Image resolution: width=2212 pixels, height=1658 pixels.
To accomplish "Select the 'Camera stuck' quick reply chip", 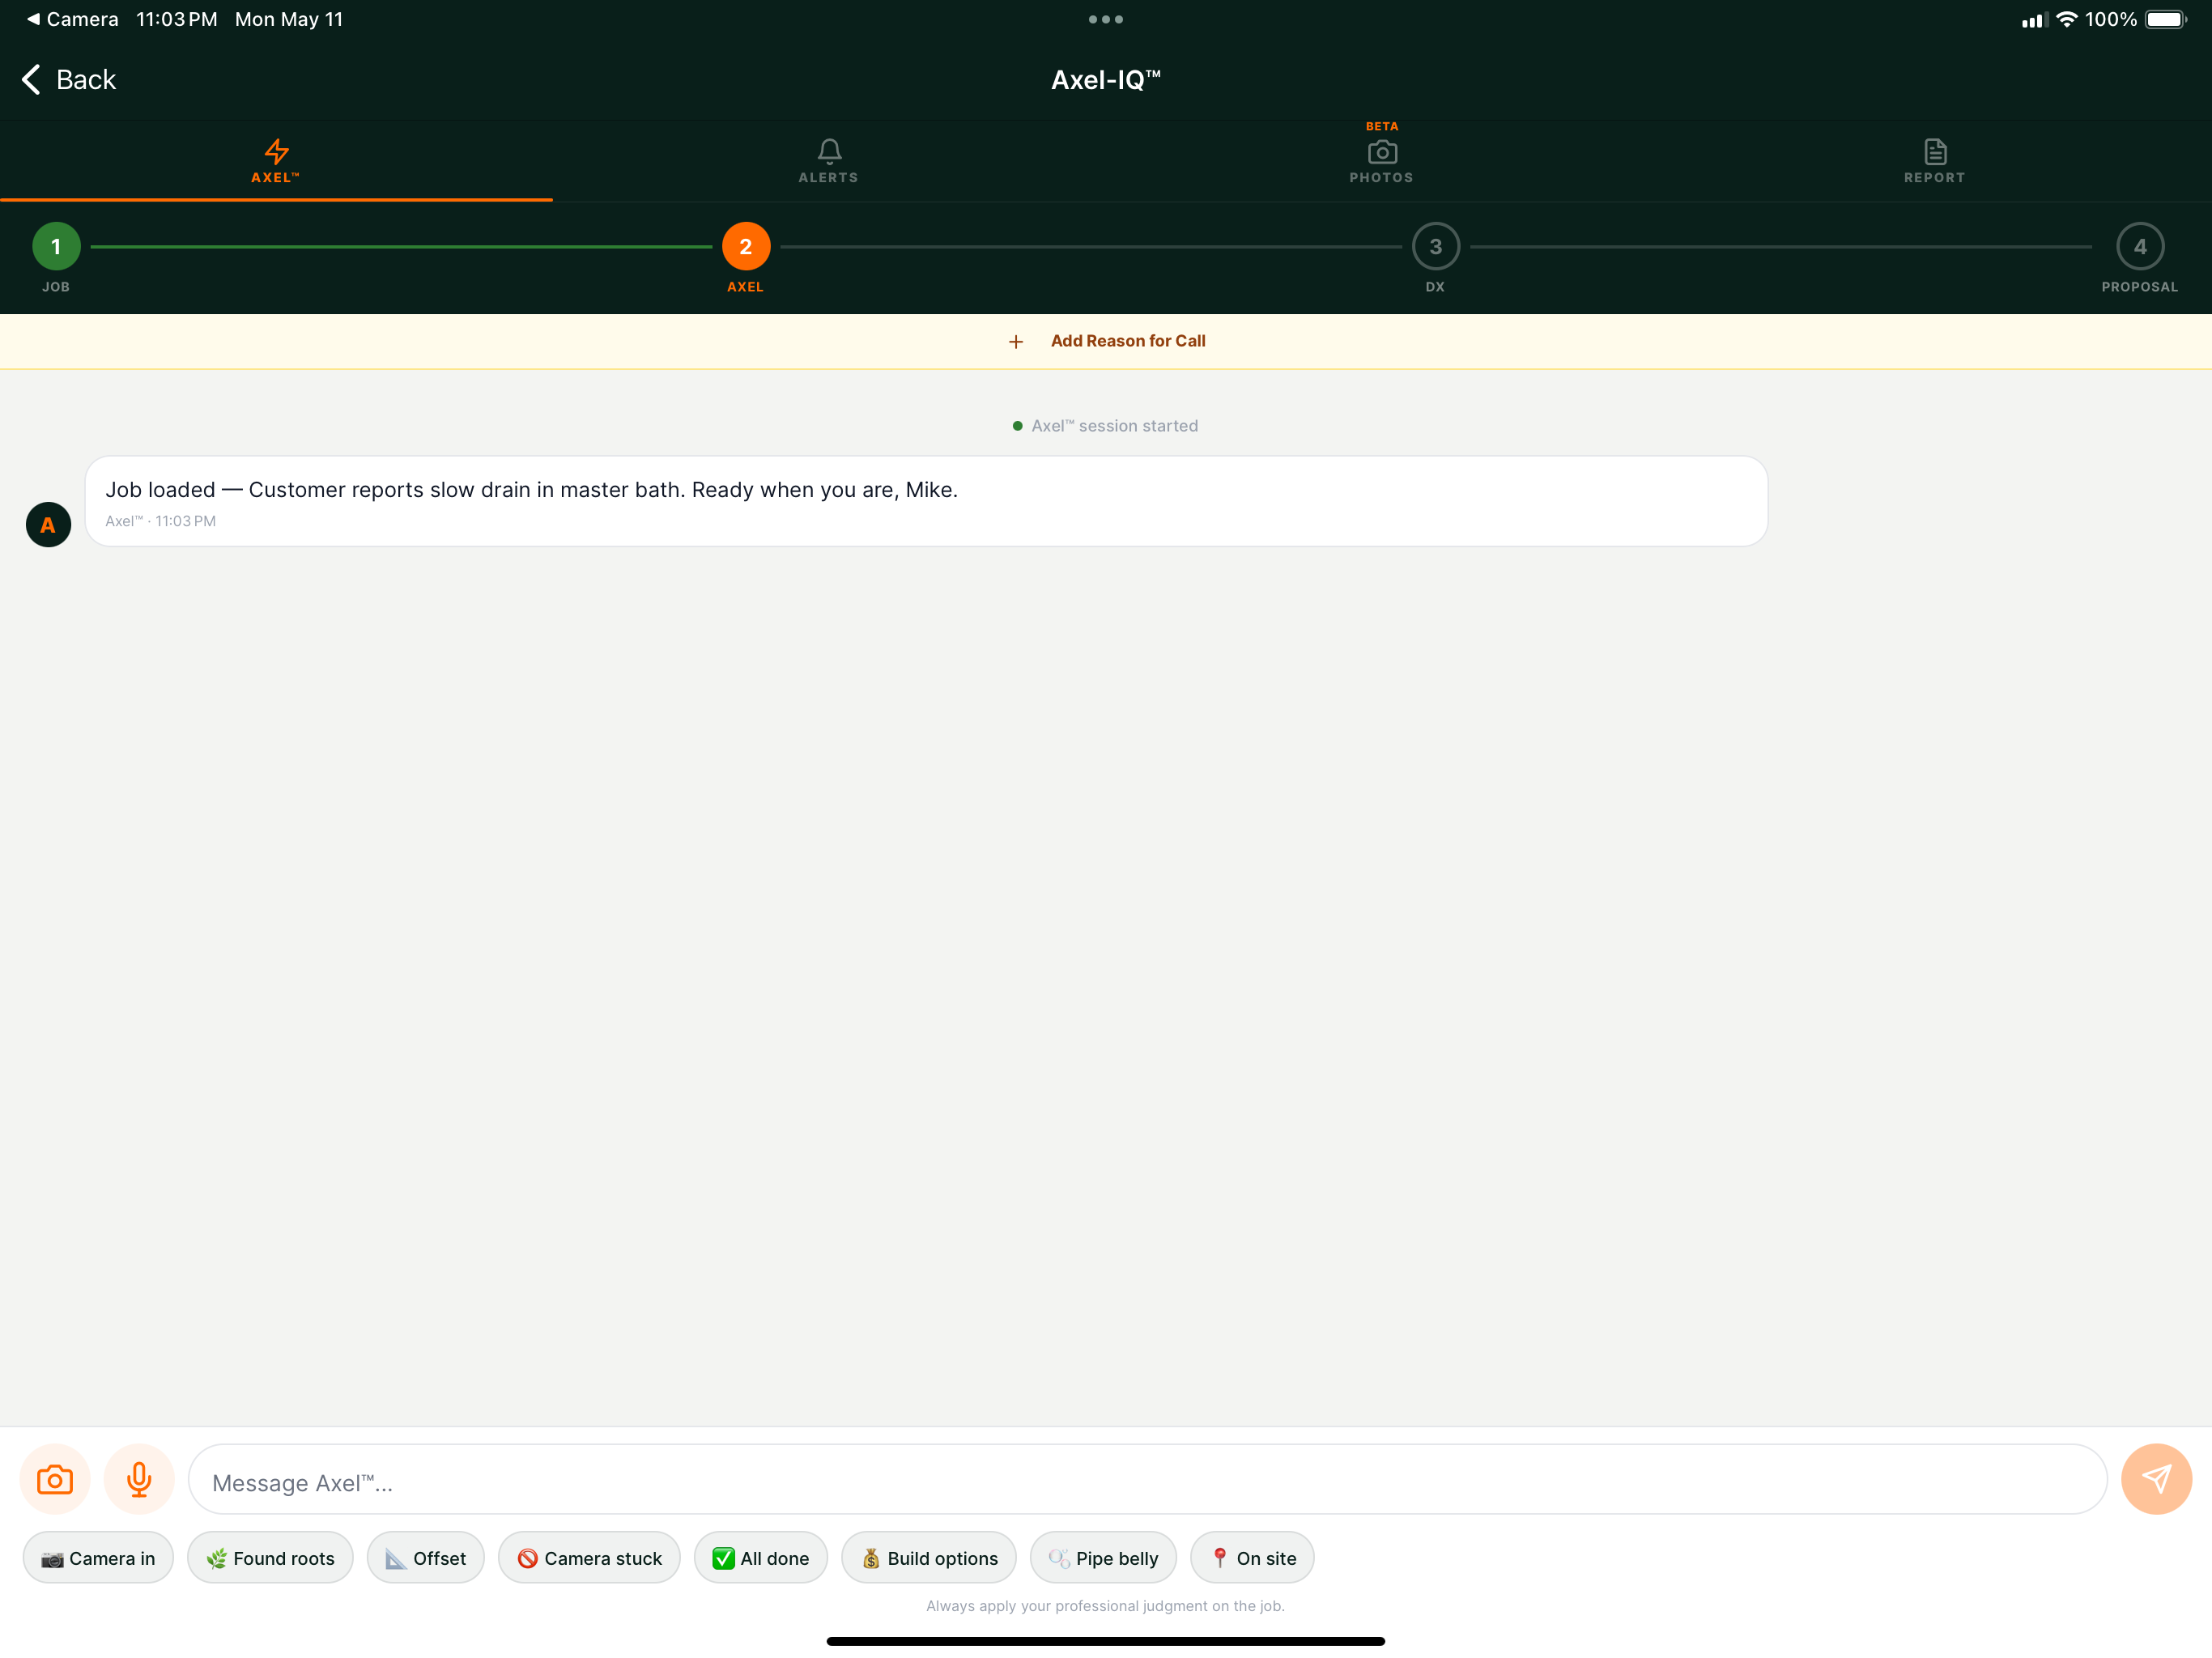I will click(x=589, y=1558).
